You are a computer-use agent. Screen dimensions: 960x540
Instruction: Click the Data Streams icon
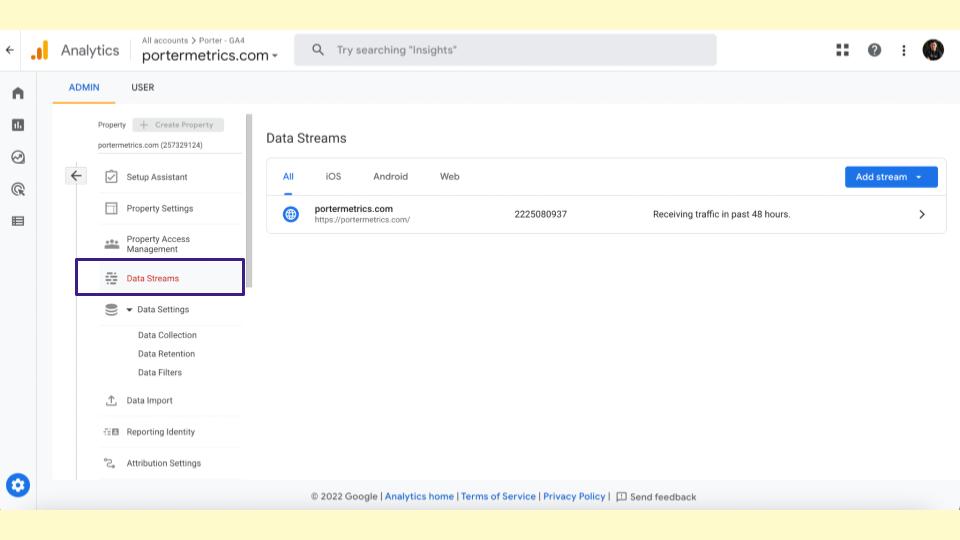click(x=111, y=278)
